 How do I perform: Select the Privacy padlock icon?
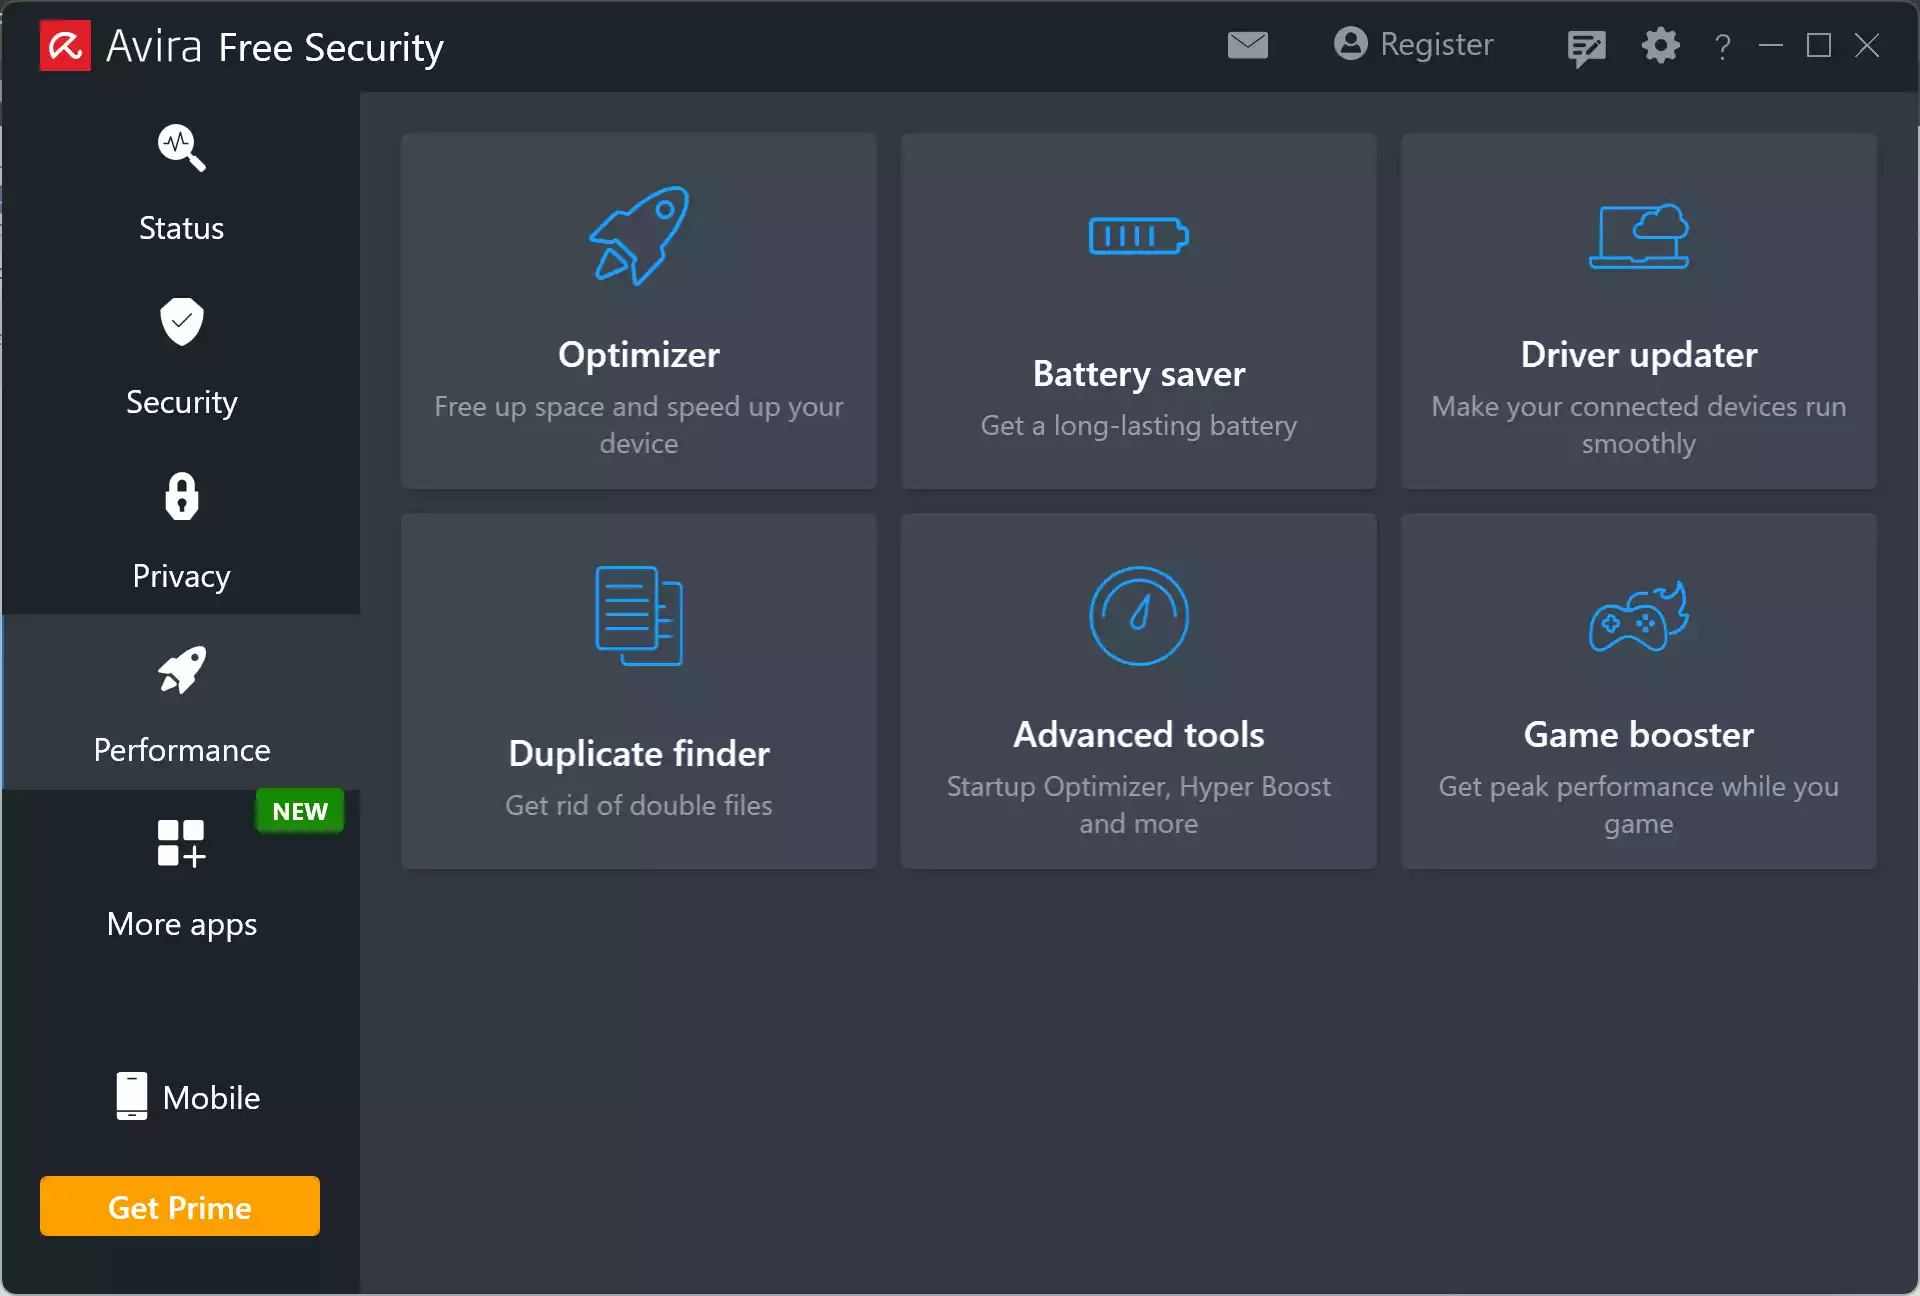[181, 497]
